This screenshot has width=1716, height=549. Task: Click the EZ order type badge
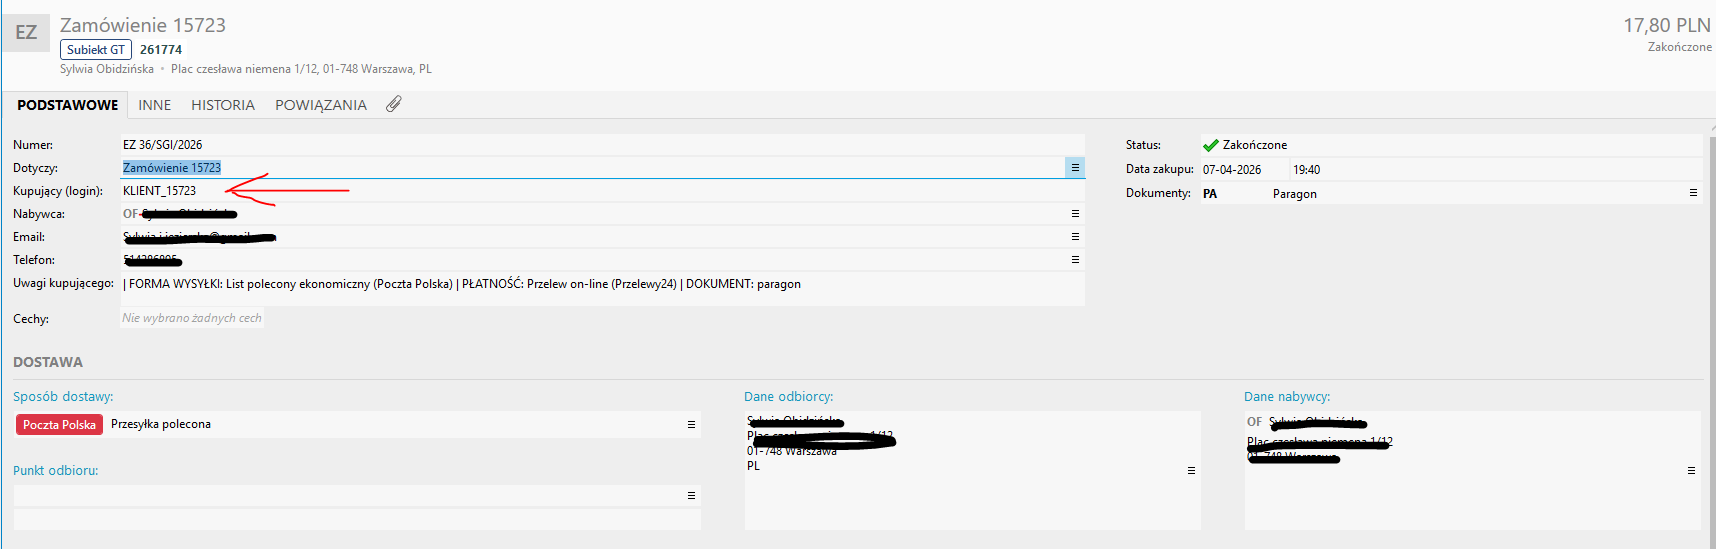(26, 33)
